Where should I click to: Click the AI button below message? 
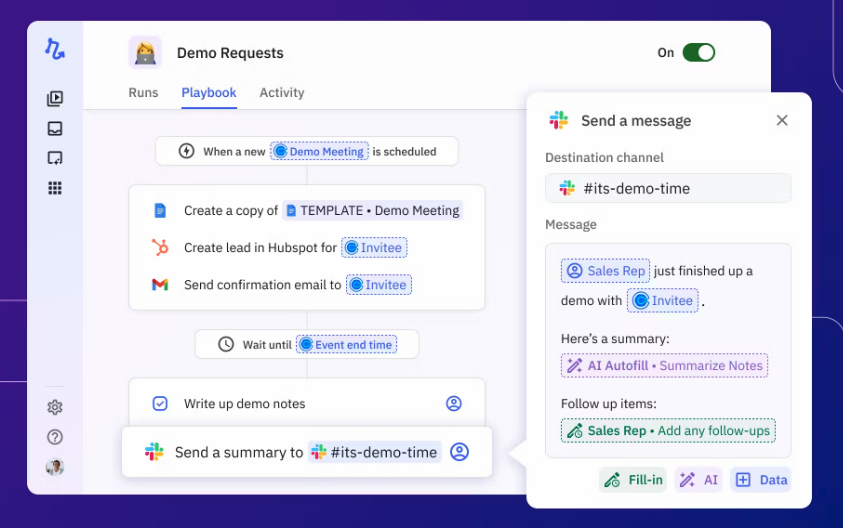point(698,480)
